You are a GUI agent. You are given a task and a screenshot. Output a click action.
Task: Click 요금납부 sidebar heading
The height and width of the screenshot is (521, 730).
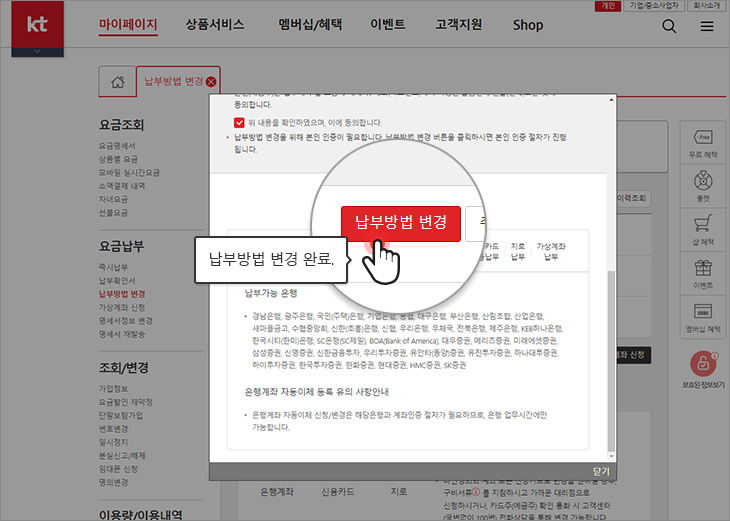click(121, 246)
